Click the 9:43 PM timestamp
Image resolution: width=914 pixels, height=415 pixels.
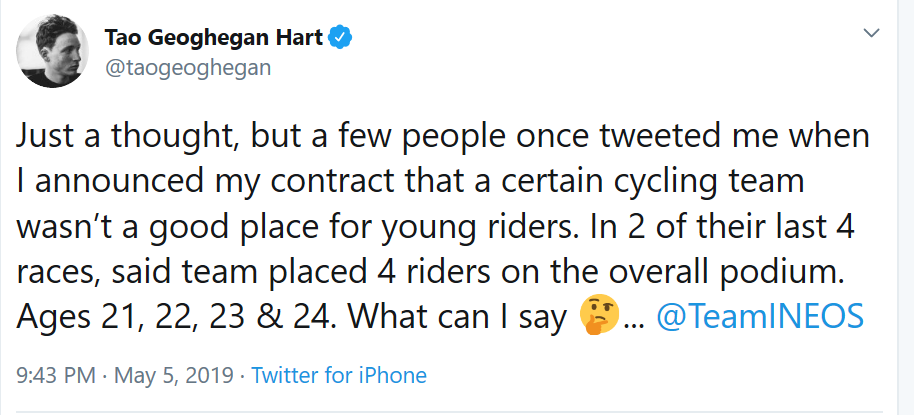[x=56, y=376]
